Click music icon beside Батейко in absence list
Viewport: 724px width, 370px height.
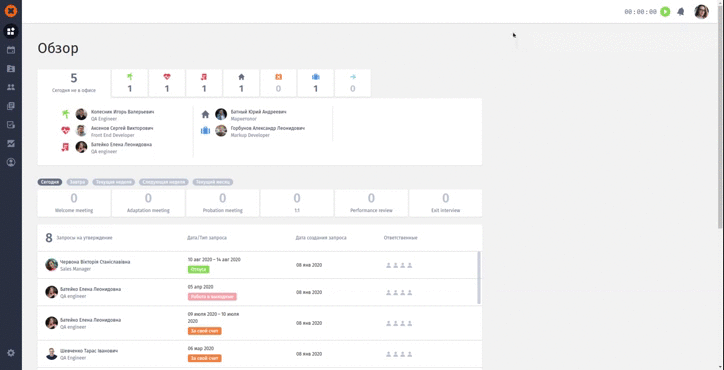coord(66,147)
